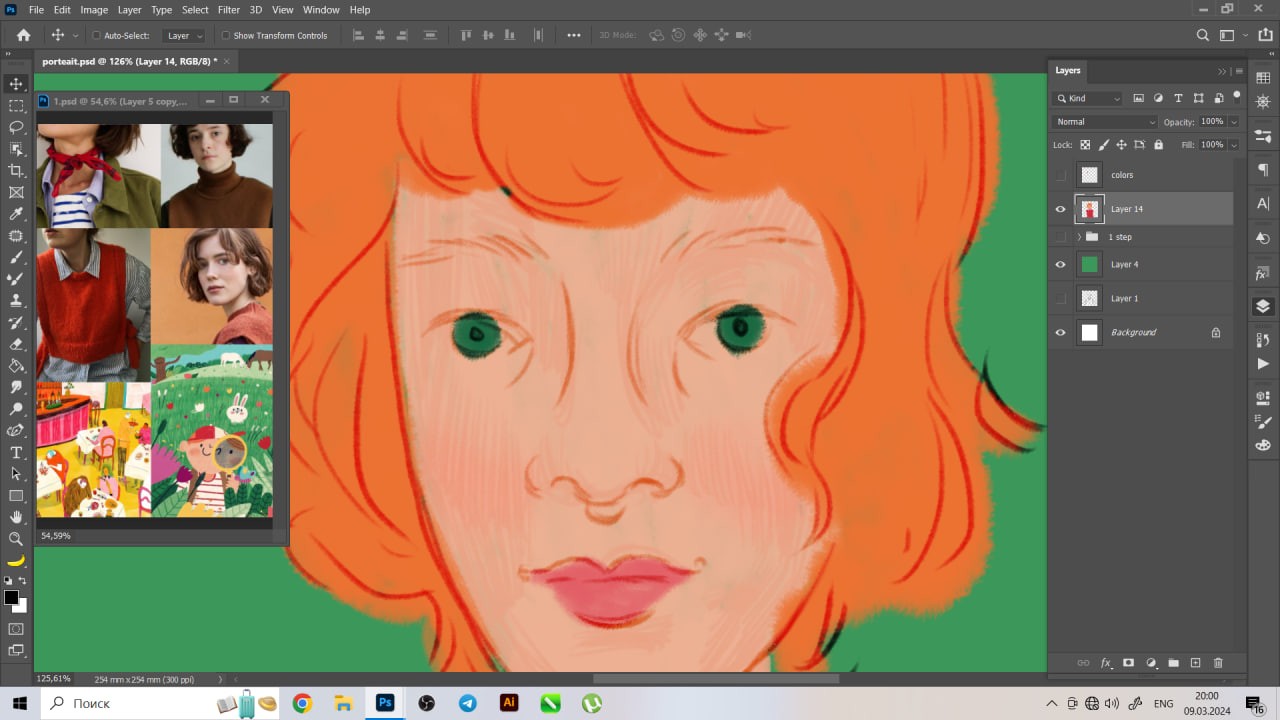The width and height of the screenshot is (1280, 720).
Task: Open the Normal blend mode dropdown
Action: pos(1104,122)
